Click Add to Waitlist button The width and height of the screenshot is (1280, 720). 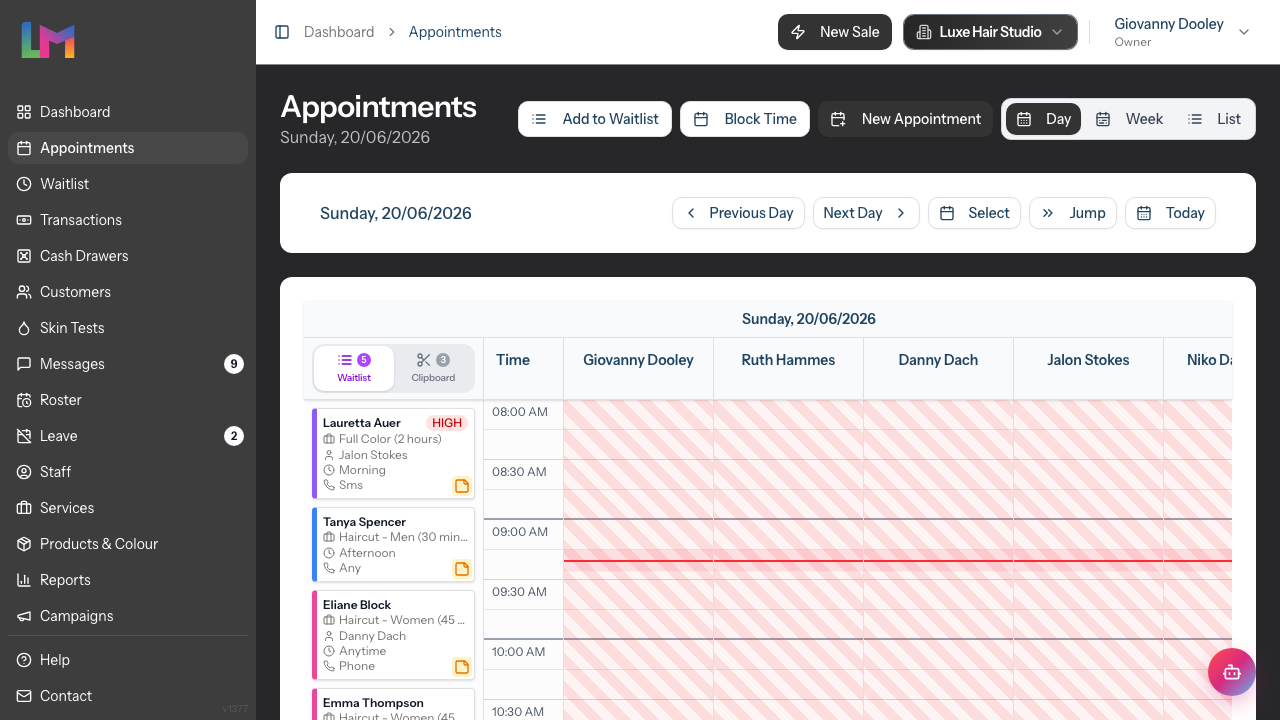point(595,119)
